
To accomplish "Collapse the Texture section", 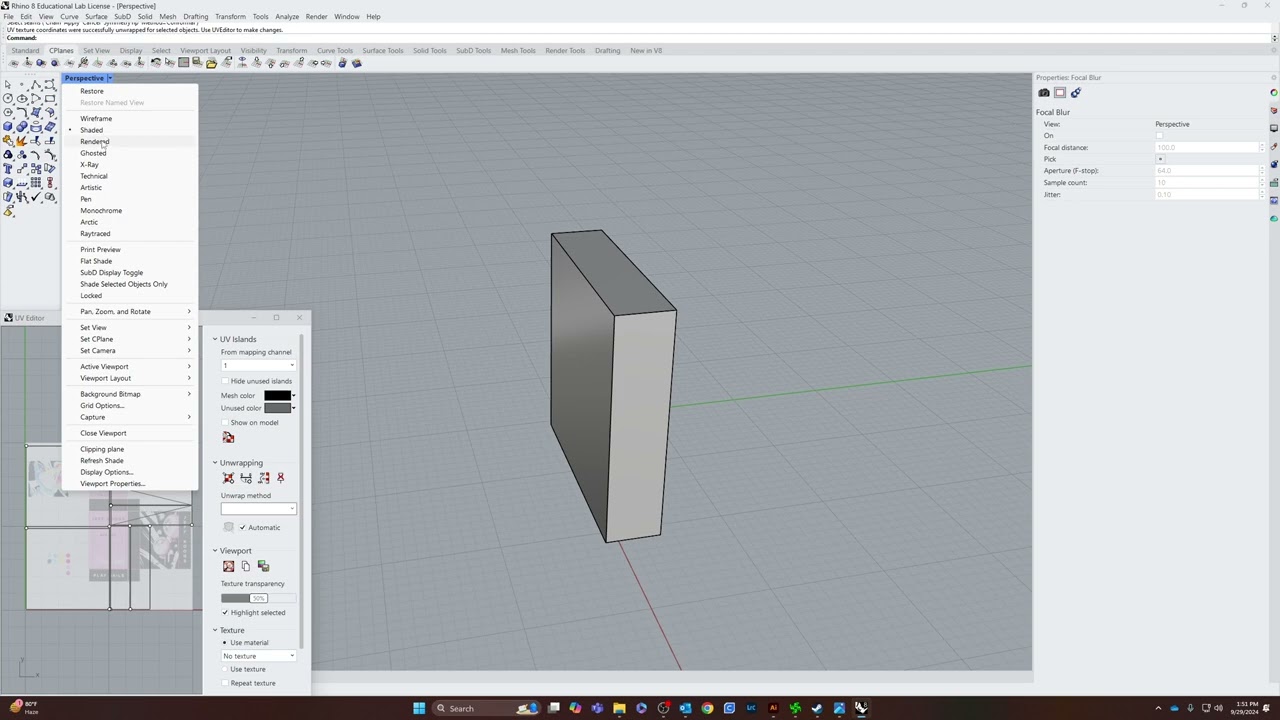I will pyautogui.click(x=214, y=631).
